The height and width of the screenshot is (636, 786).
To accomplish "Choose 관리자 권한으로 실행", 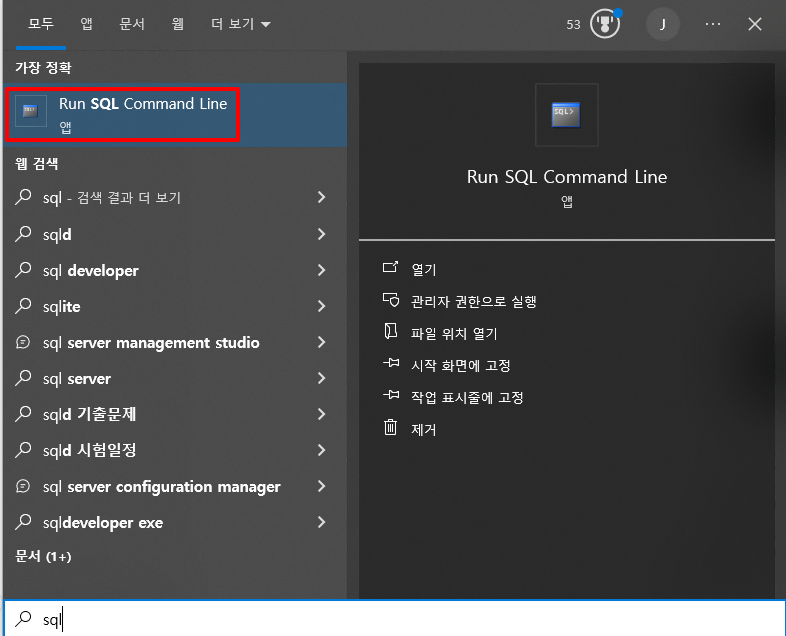I will [x=474, y=301].
